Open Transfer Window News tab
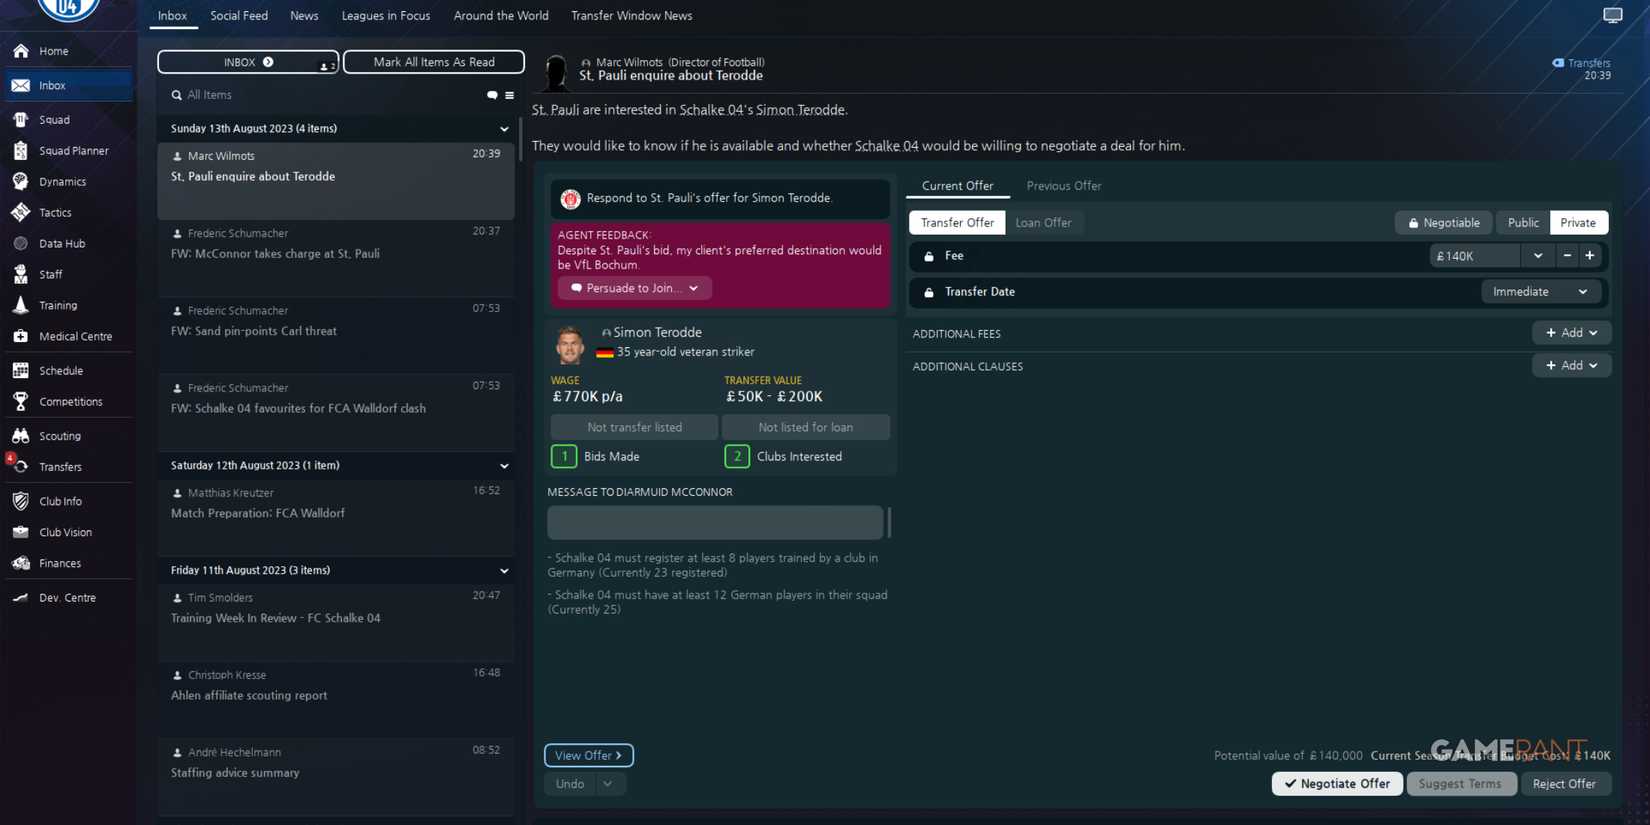The width and height of the screenshot is (1650, 825). 631,16
